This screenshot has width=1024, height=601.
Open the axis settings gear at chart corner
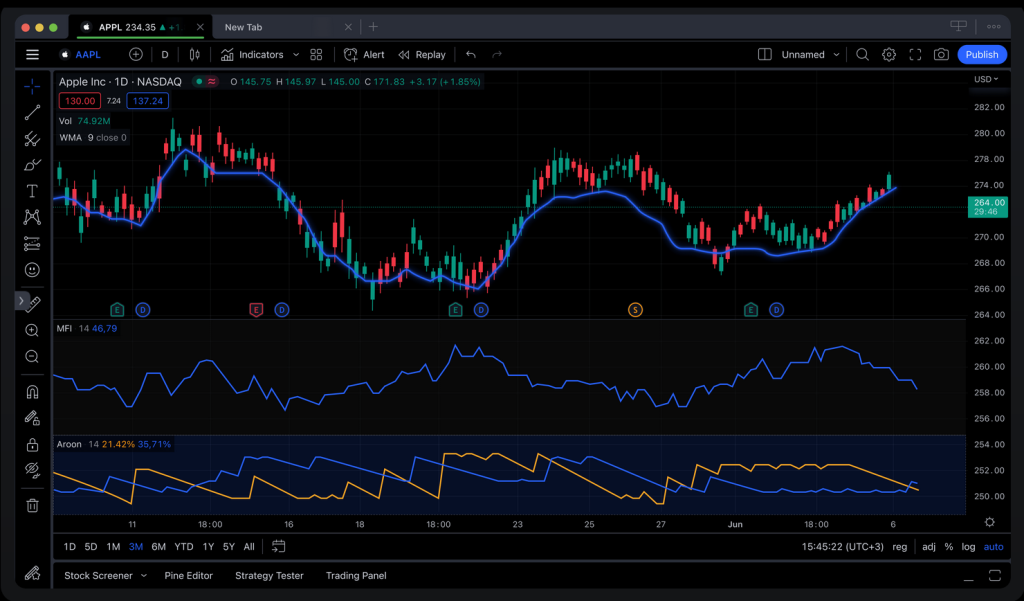[x=990, y=522]
